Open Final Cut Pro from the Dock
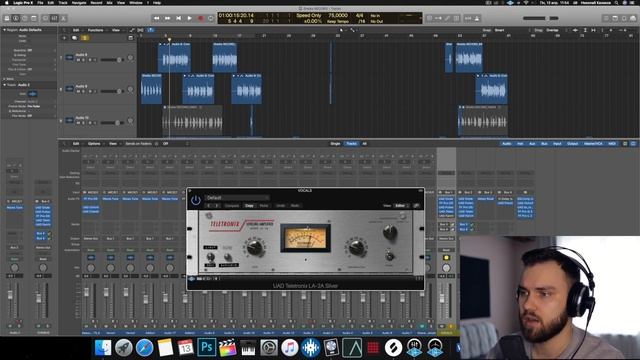 227,348
